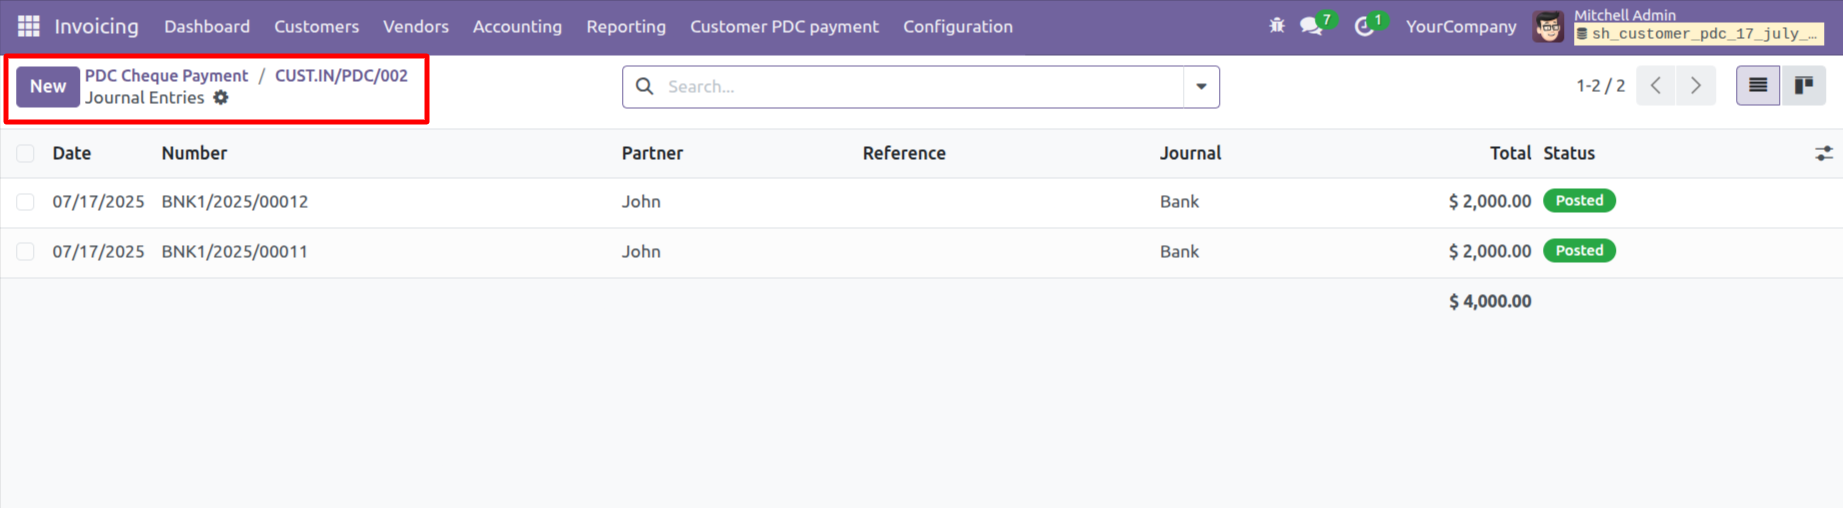The image size is (1843, 508).
Task: Tick checkbox for BNK1/2025/00012 row
Action: coord(26,202)
